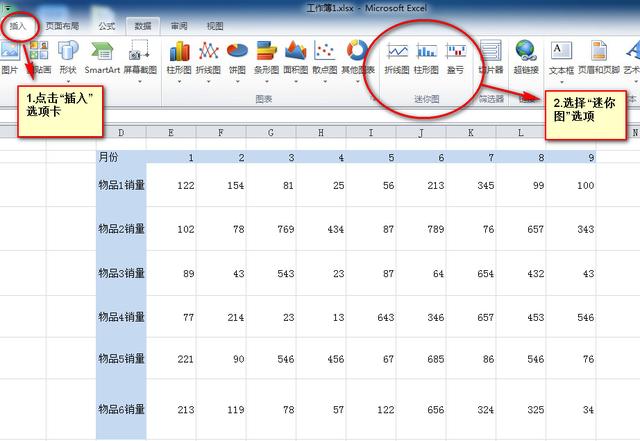640x441 pixels.
Task: Click cell containing 769
Action: (271, 229)
